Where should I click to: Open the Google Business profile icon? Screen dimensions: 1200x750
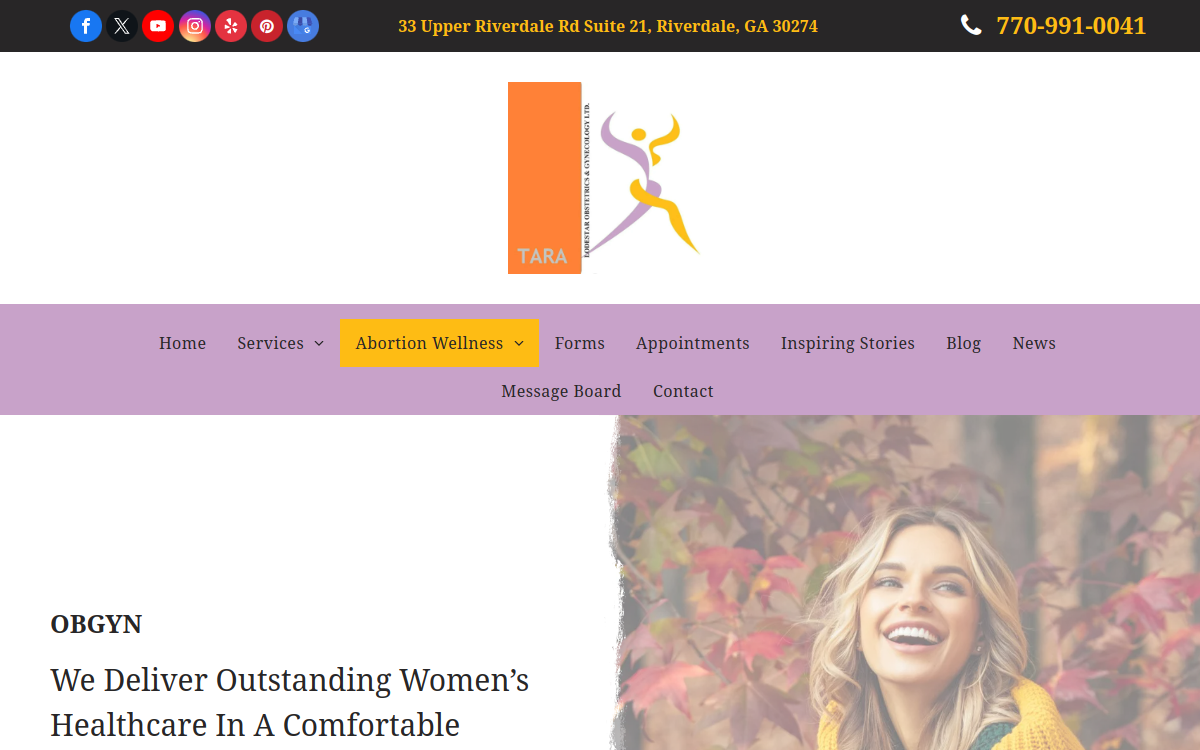(x=303, y=26)
